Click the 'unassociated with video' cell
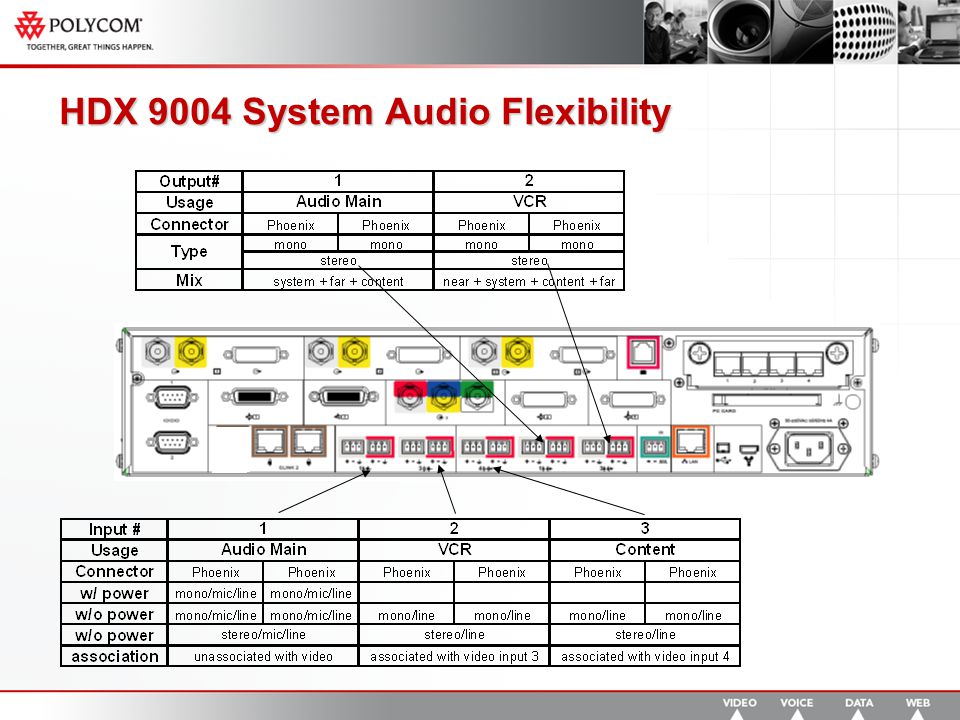 [x=263, y=656]
